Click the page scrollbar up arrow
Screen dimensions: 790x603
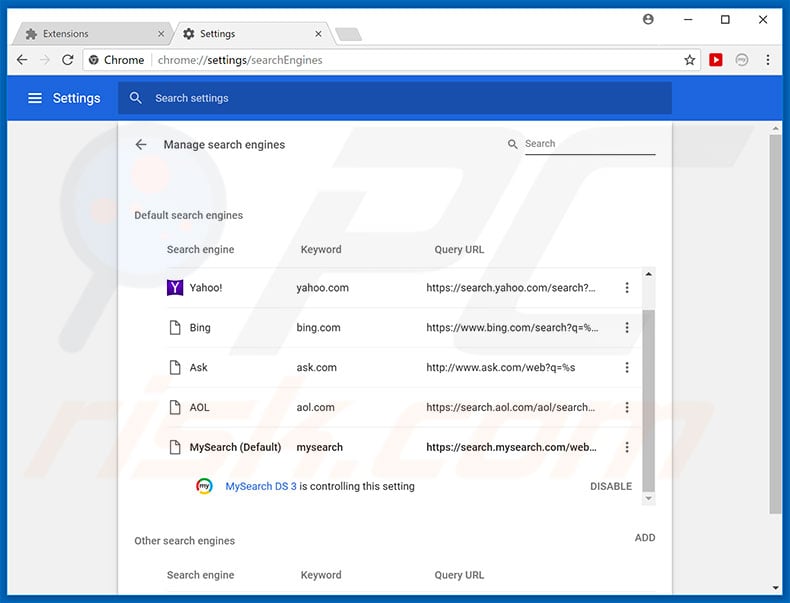coord(775,129)
